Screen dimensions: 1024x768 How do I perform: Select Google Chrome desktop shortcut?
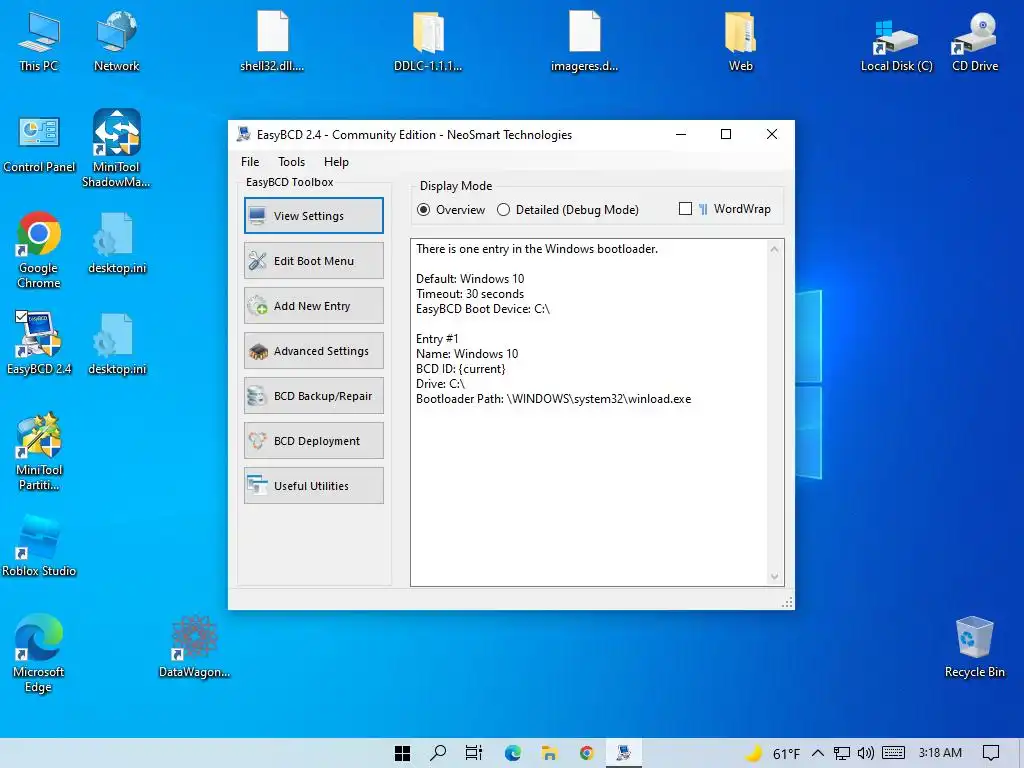(39, 249)
